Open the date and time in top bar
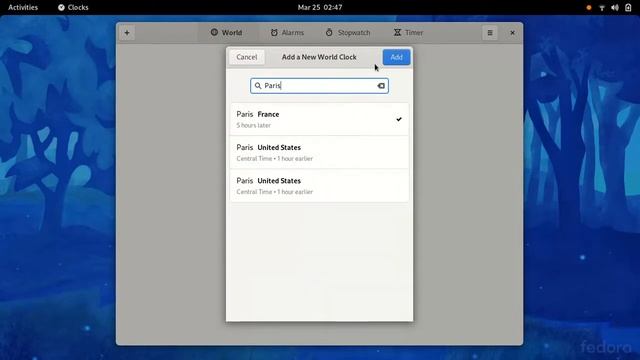This screenshot has width=640, height=360. (320, 7)
